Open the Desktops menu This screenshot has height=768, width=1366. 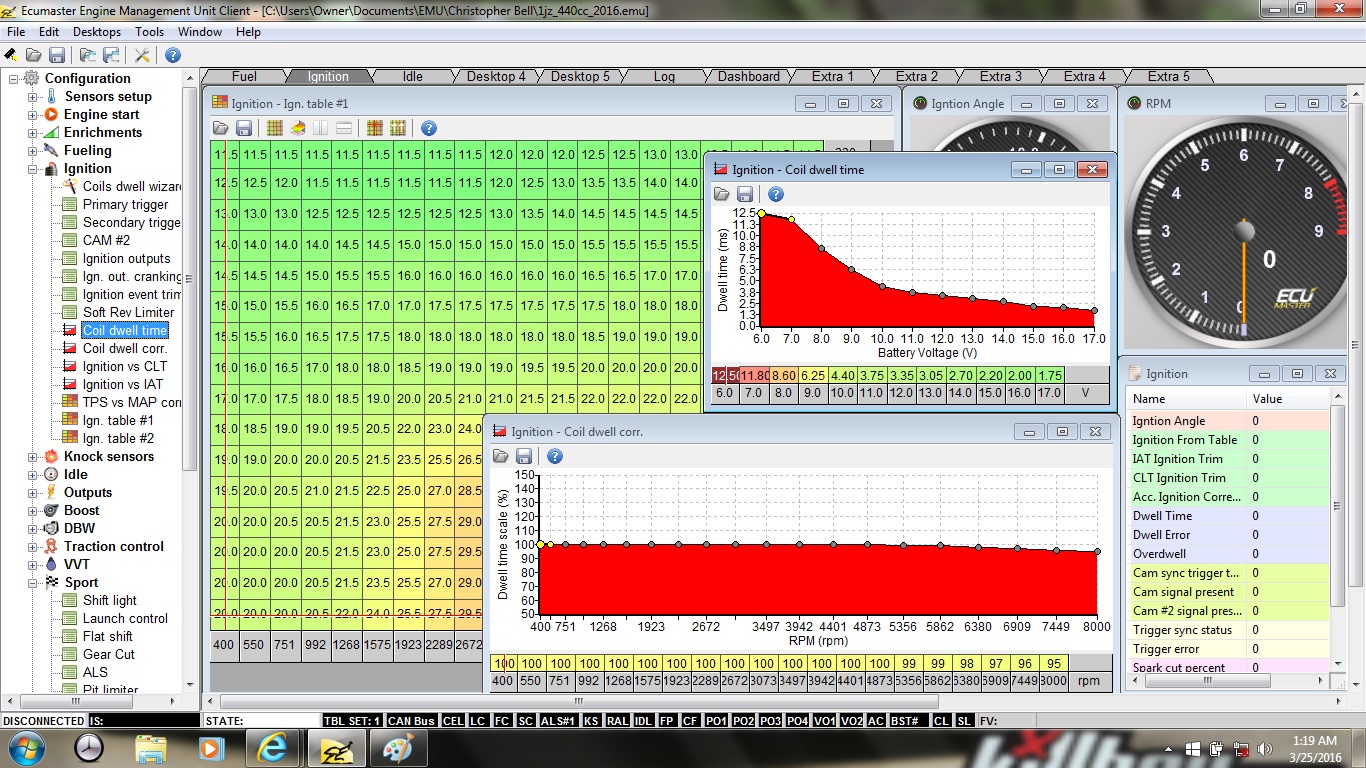point(96,32)
